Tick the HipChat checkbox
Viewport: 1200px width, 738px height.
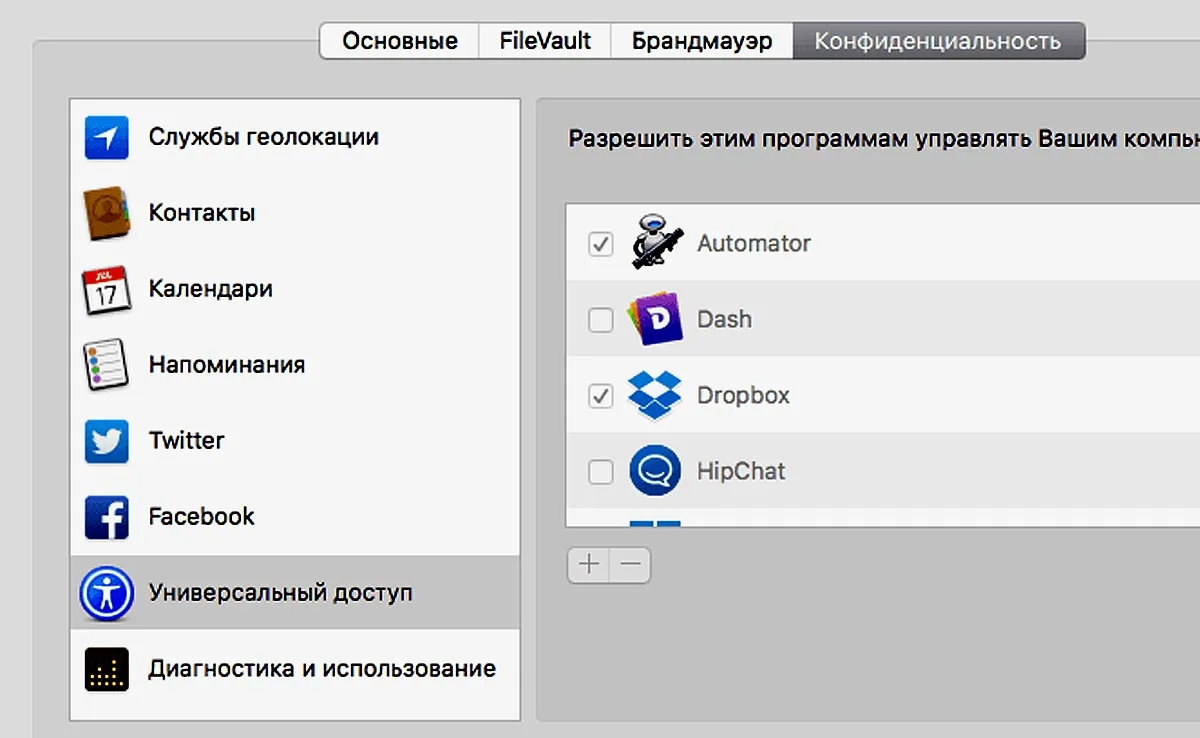coord(600,472)
